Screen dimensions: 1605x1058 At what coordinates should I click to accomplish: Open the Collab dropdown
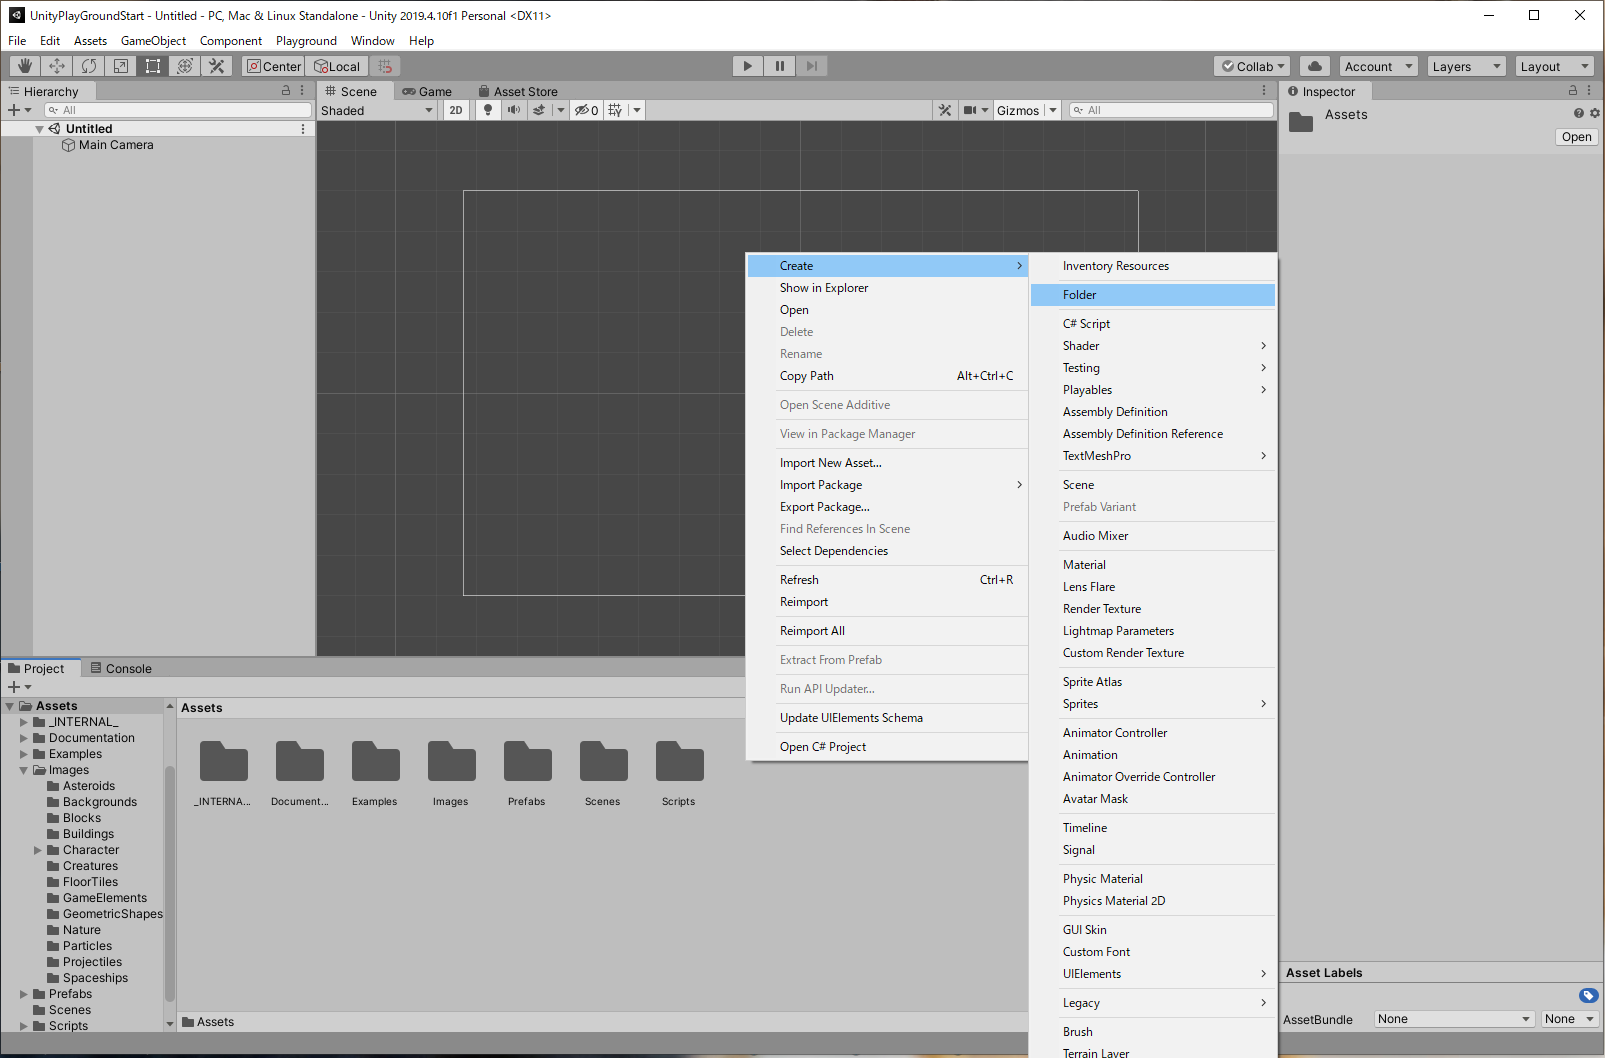(1253, 66)
